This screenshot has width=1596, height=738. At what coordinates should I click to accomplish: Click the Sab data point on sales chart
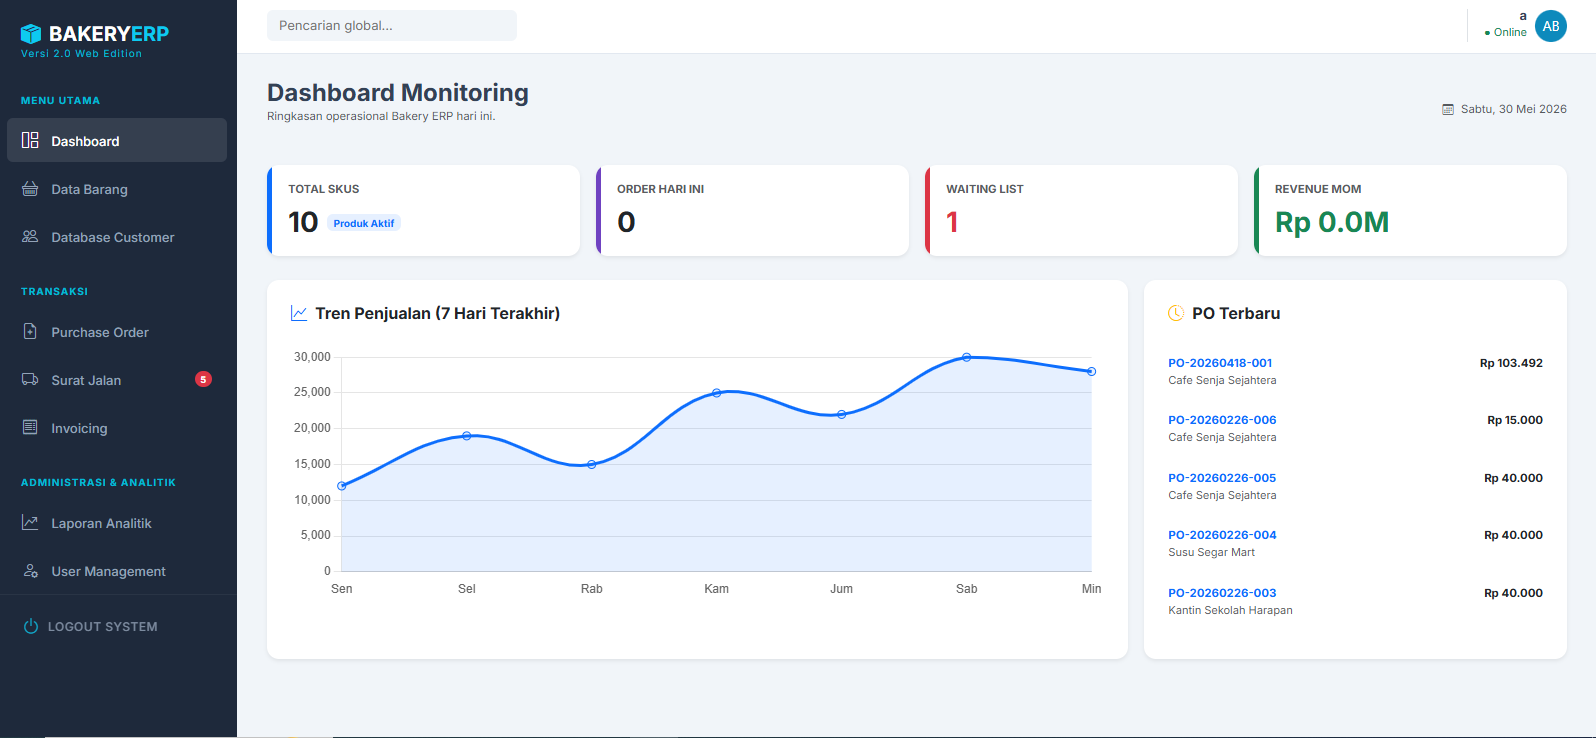pyautogui.click(x=966, y=357)
